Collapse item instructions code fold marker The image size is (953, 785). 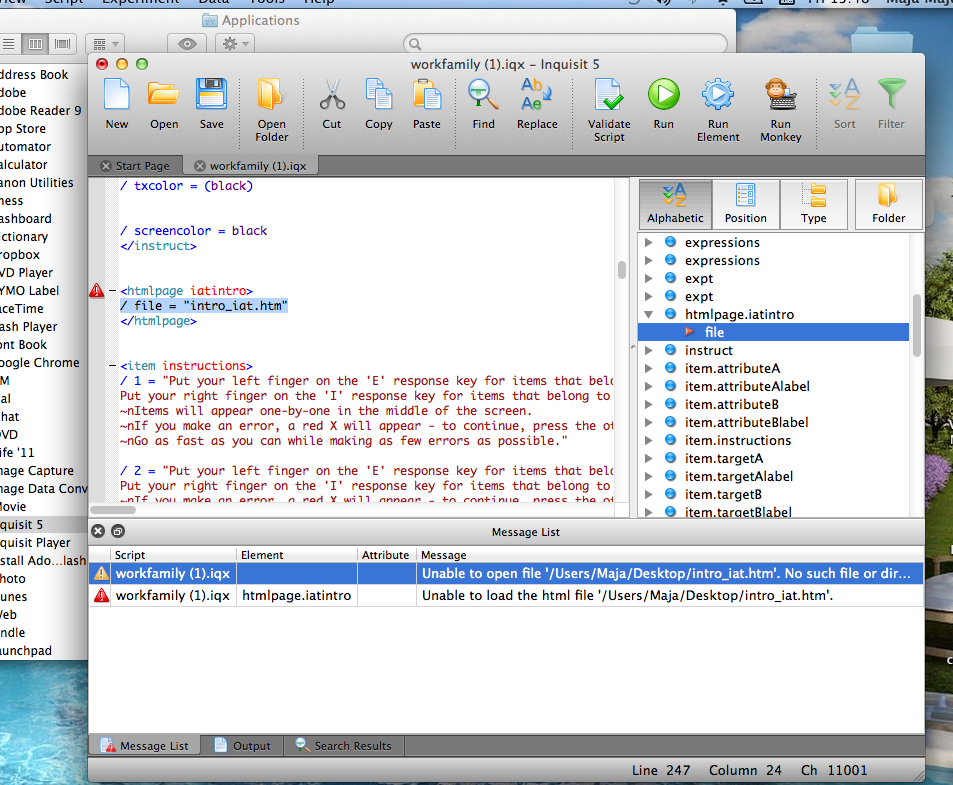coord(112,366)
